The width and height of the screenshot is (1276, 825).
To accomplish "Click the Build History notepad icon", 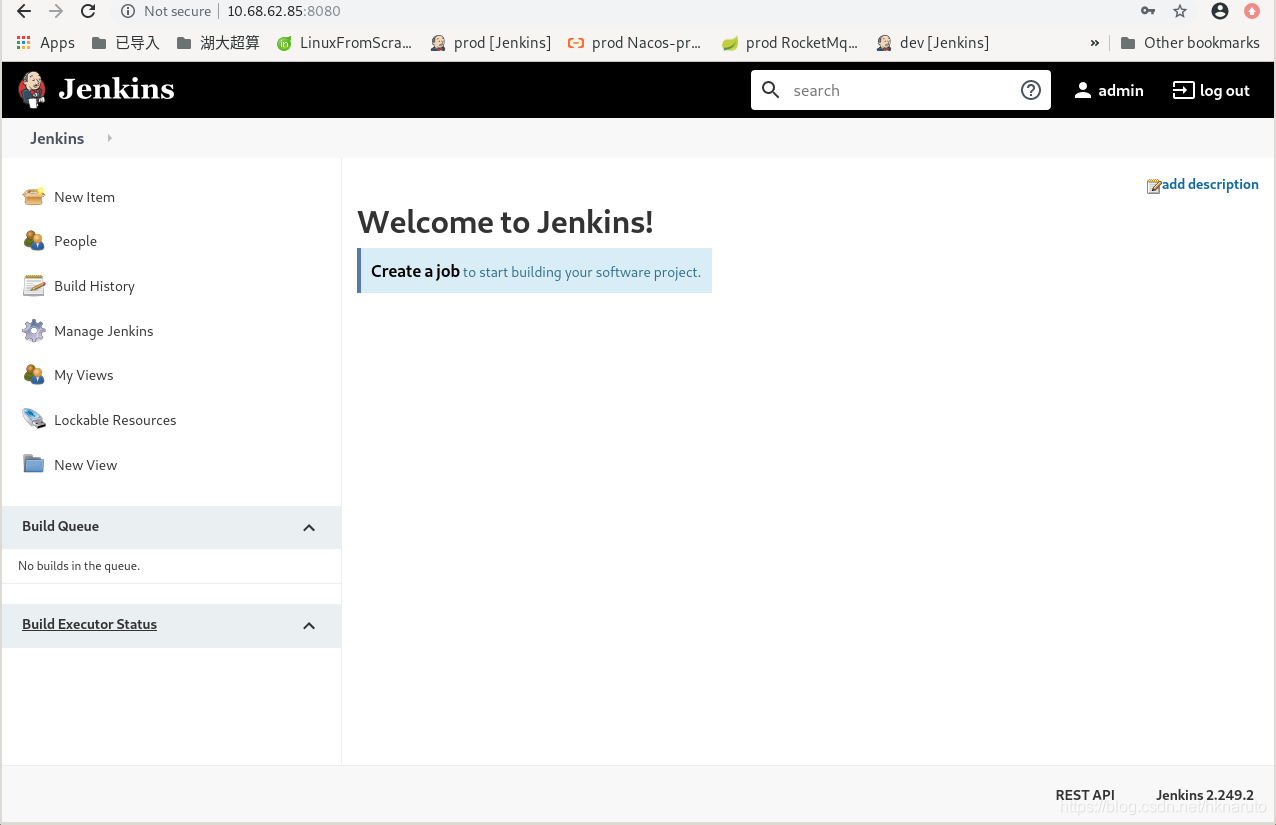I will pyautogui.click(x=34, y=286).
